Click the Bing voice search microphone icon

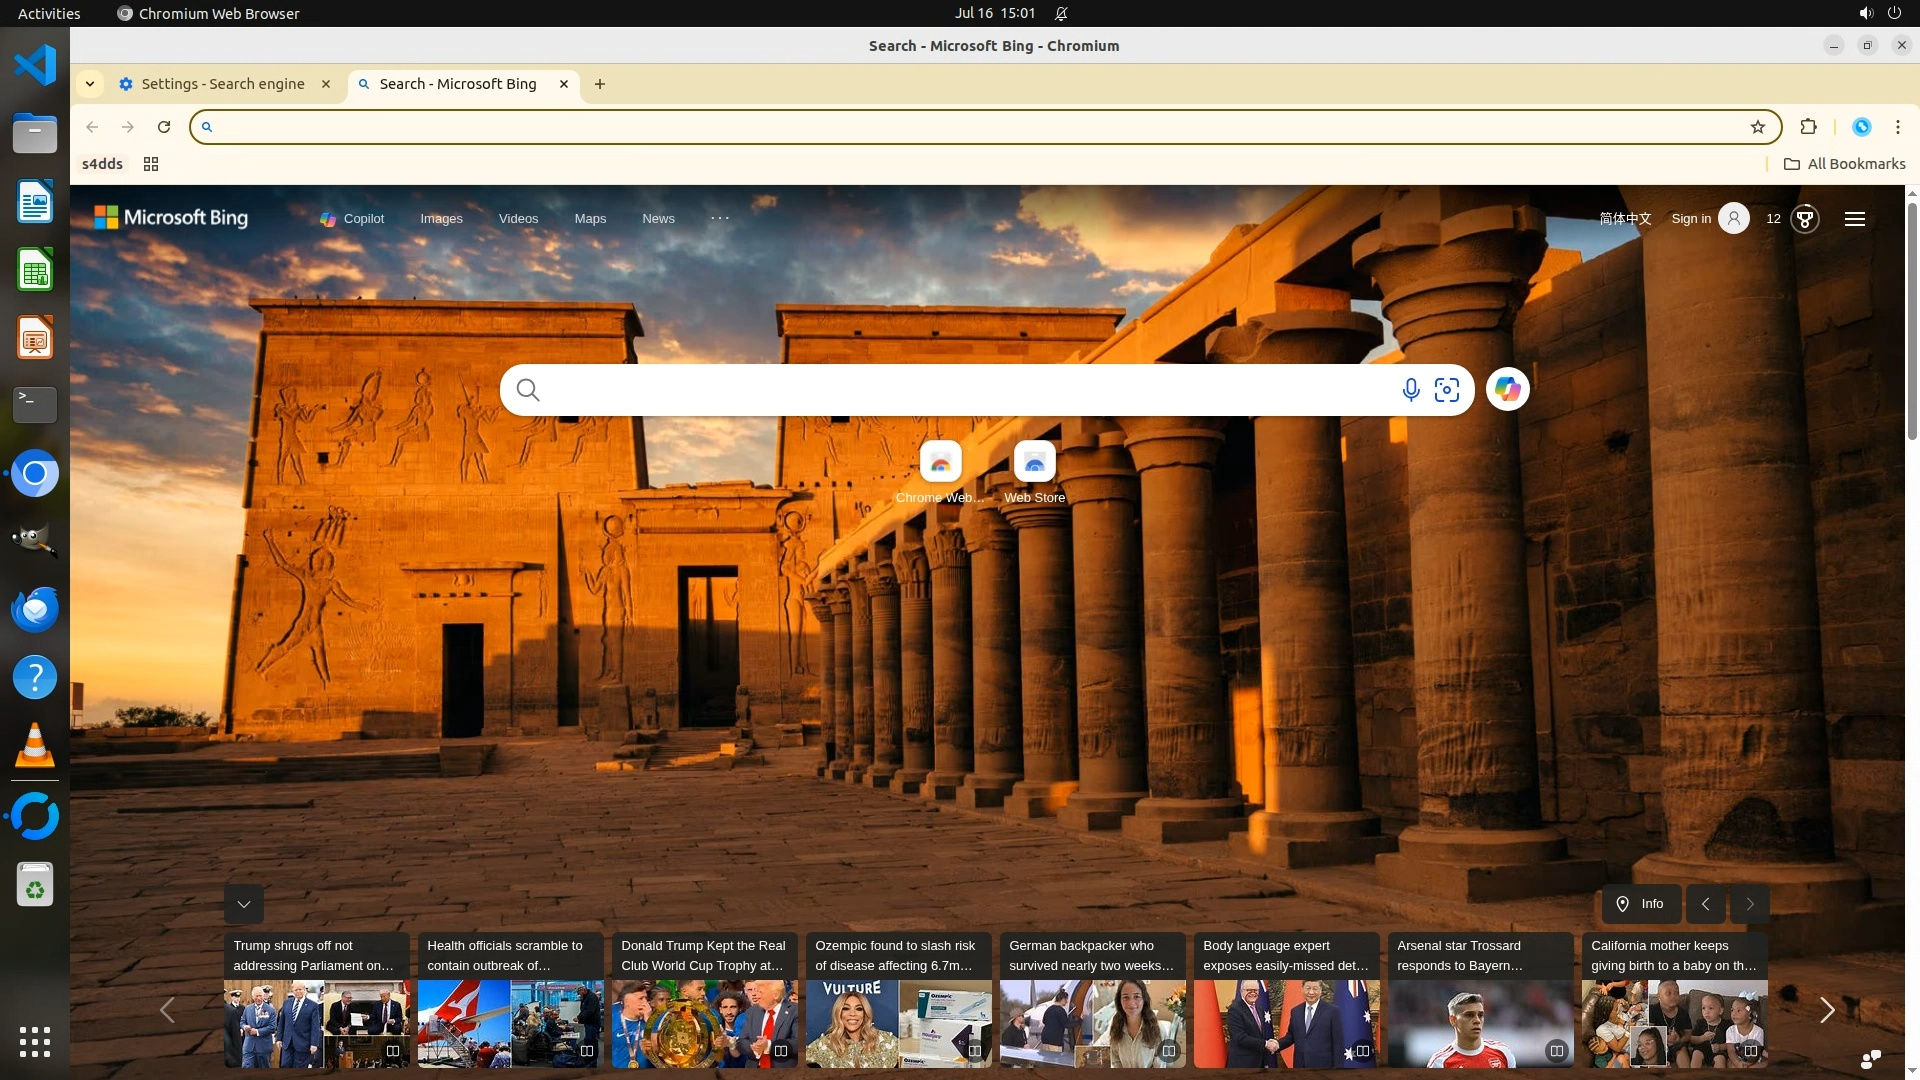(1410, 390)
